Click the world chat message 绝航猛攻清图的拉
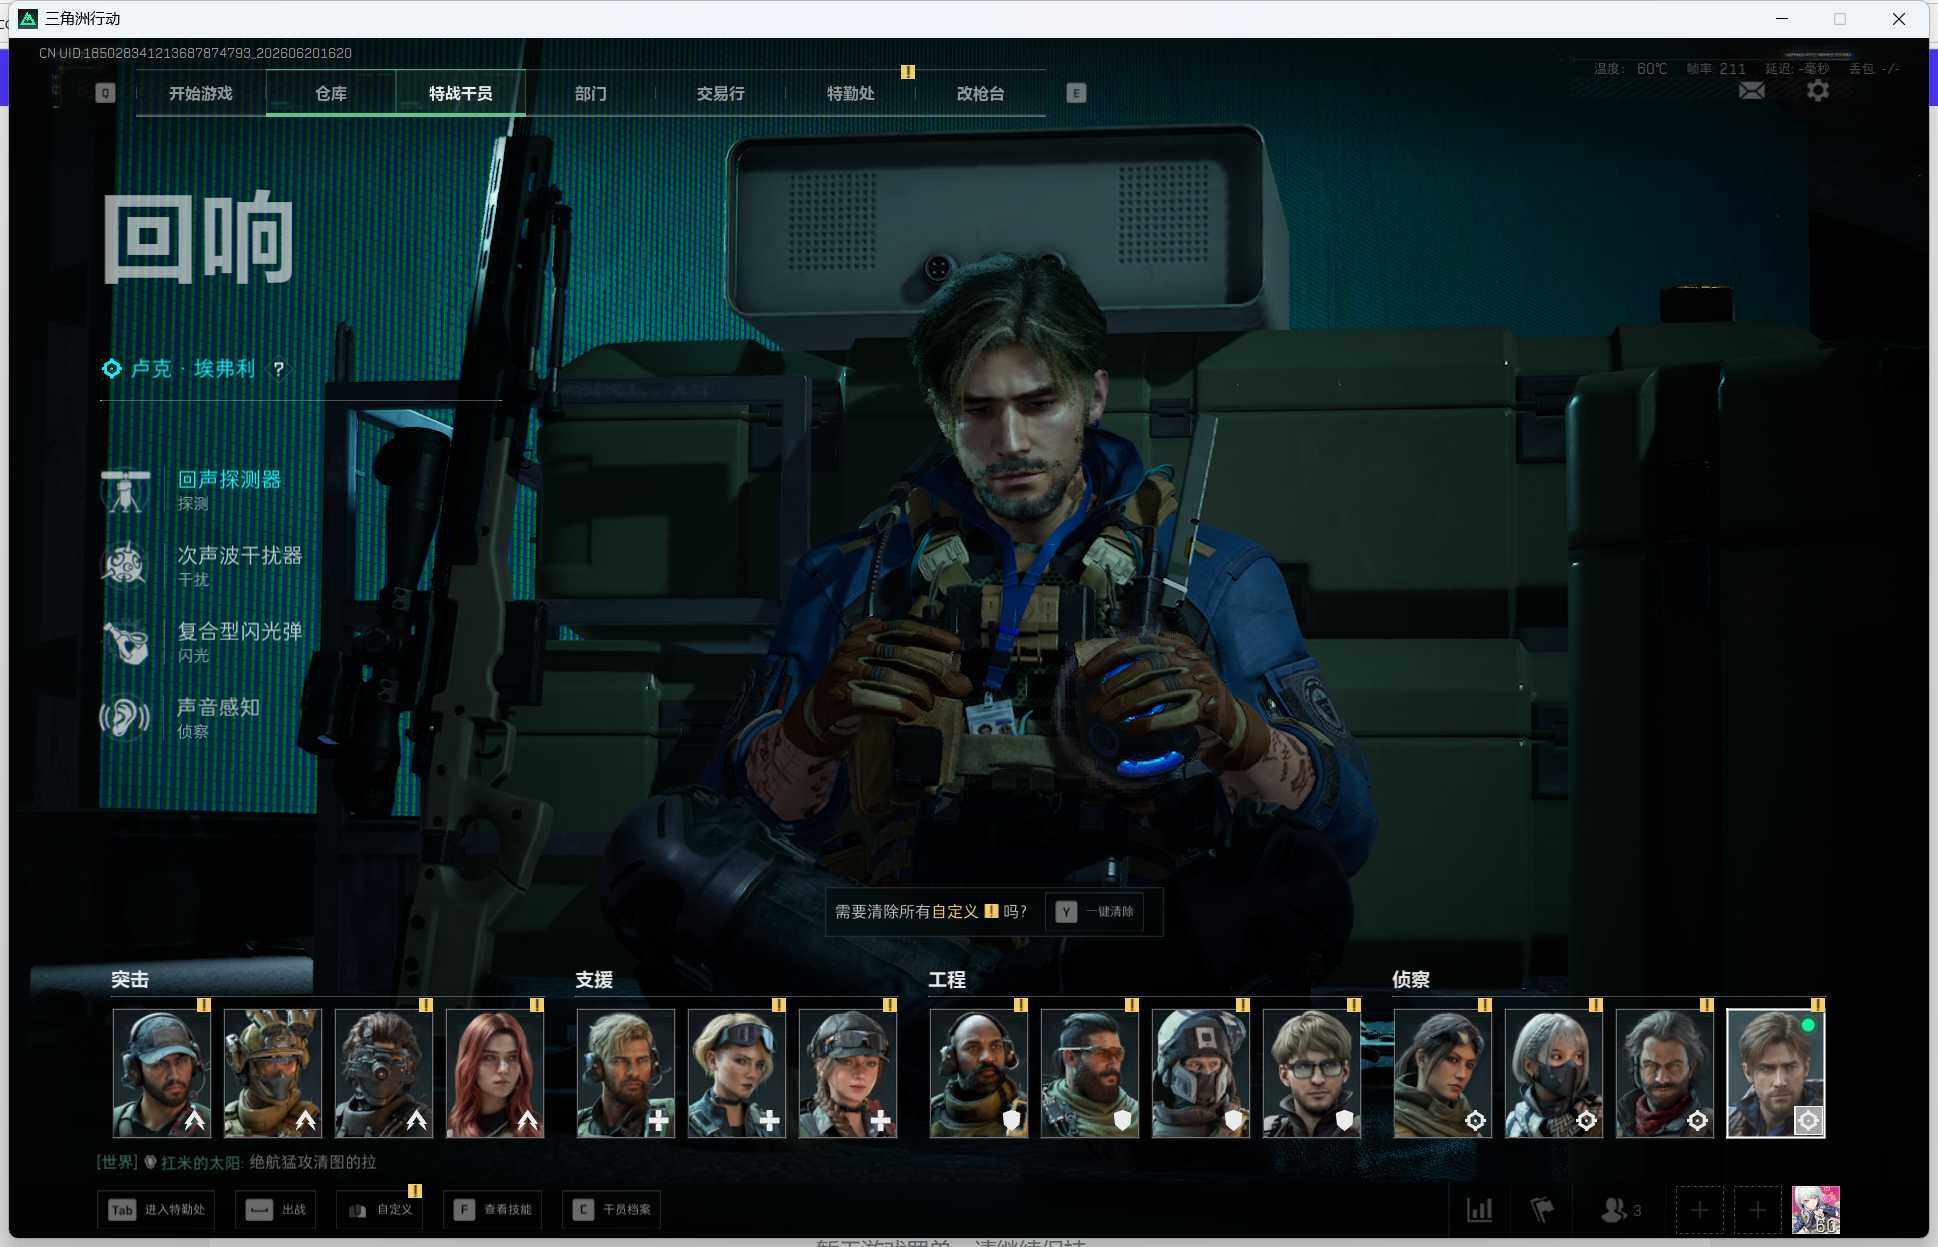This screenshot has width=1938, height=1247. 313,1162
